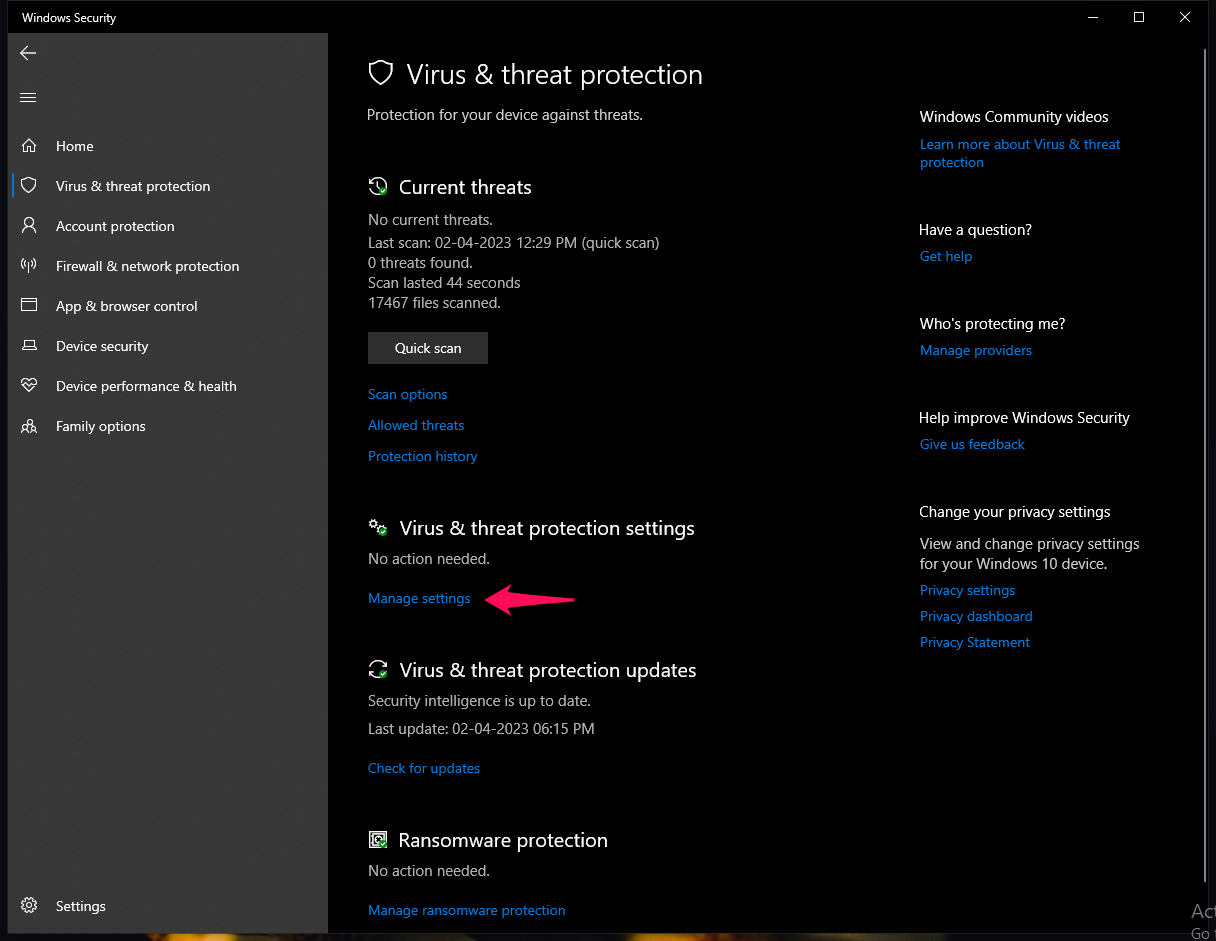Screen dimensions: 1216x941
Task: Click the Get help link
Action: click(x=946, y=256)
